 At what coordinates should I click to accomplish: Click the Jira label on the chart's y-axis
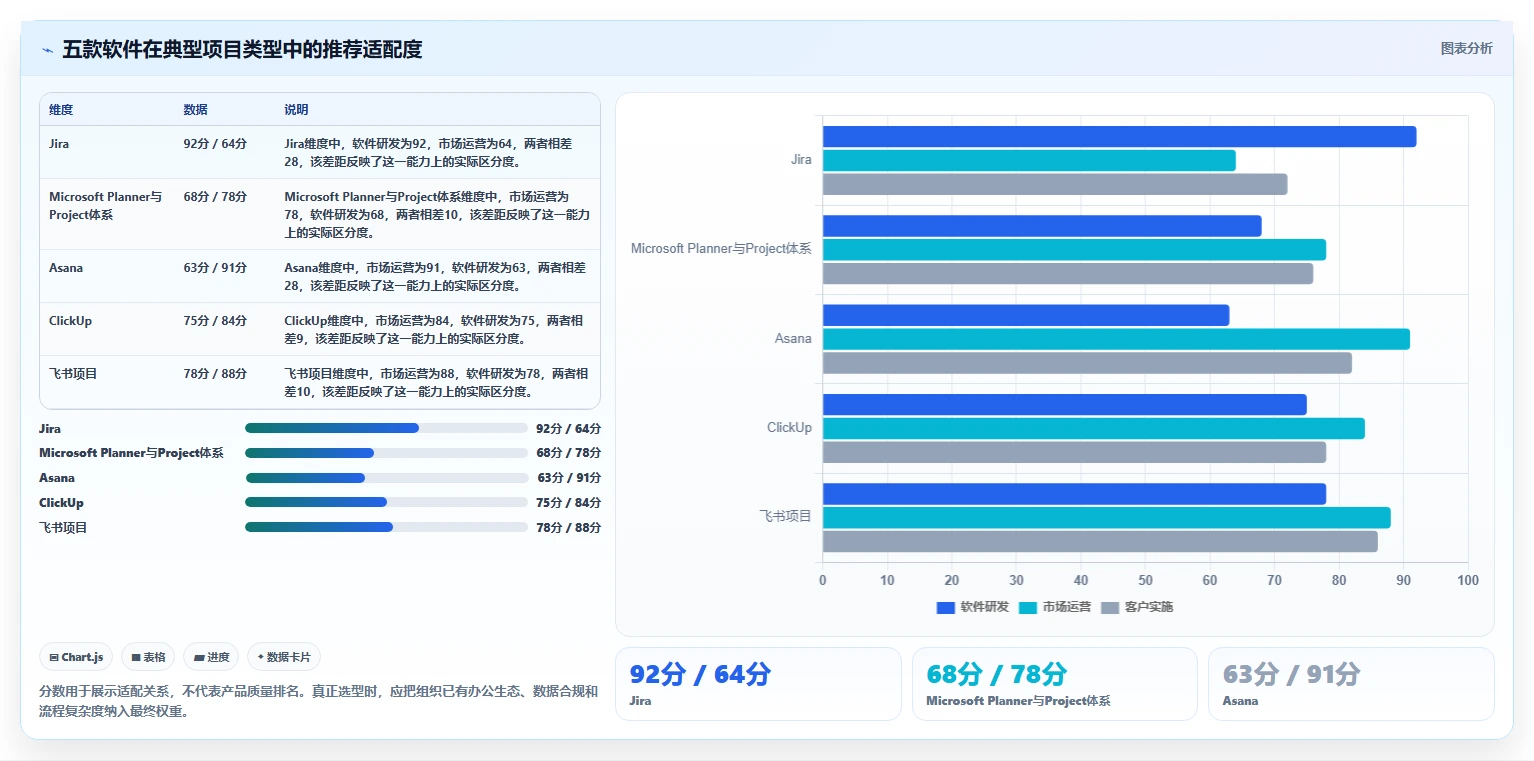(x=801, y=160)
